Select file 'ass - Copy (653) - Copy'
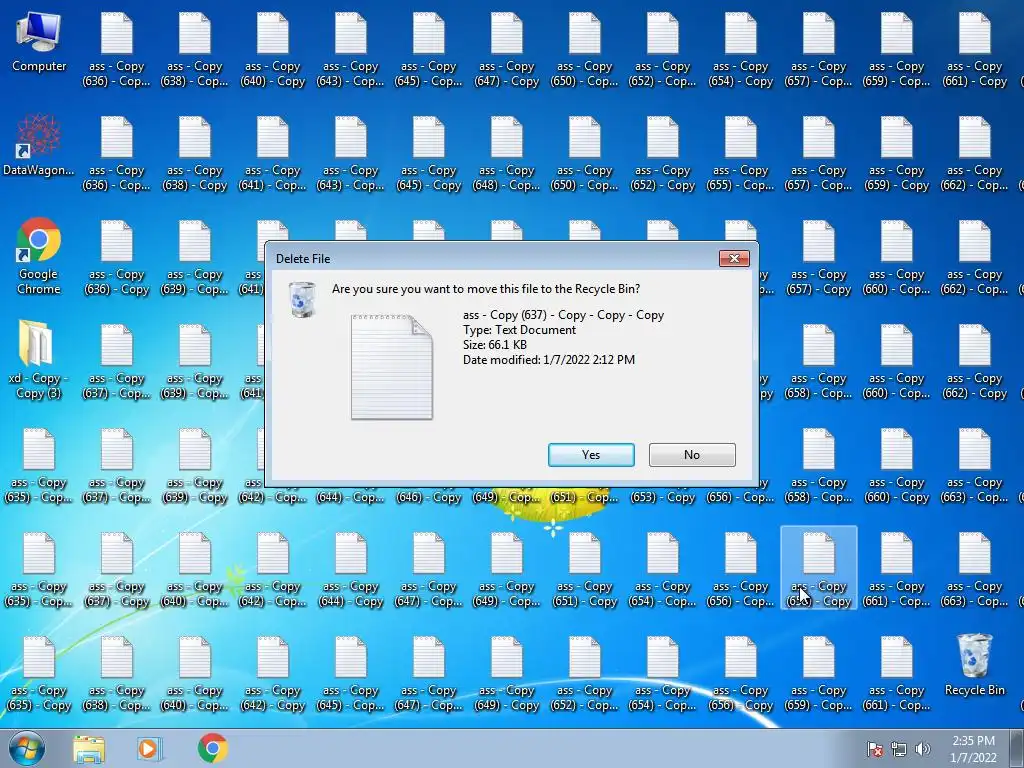This screenshot has width=1024, height=768. point(663,497)
